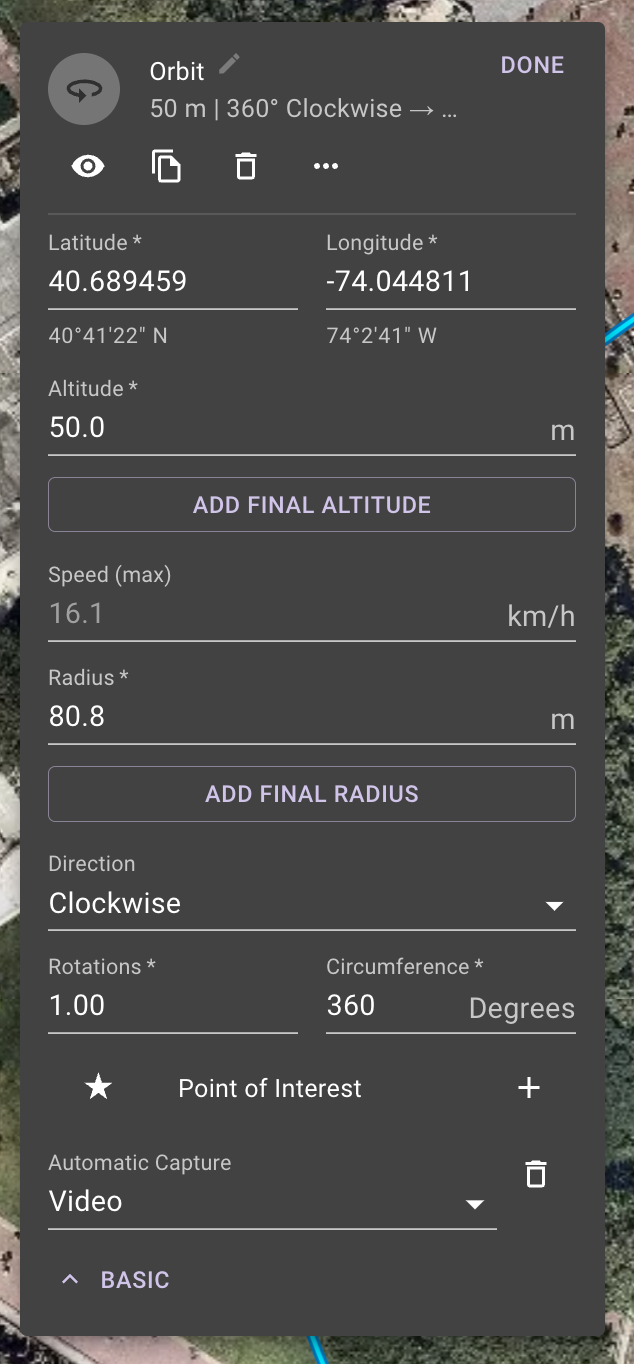The width and height of the screenshot is (634, 1364).
Task: Add a Point of Interest with plus icon
Action: point(529,1088)
